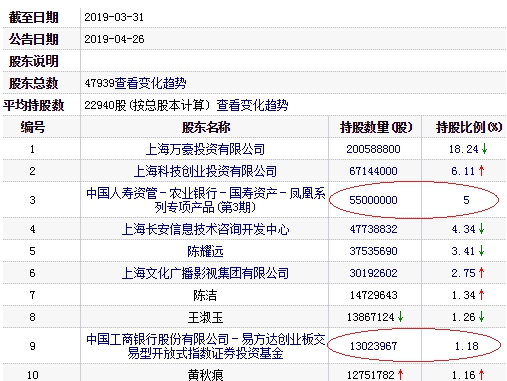Image resolution: width=507 pixels, height=381 pixels.
Task: Click share count 200588800
Action: pos(373,149)
